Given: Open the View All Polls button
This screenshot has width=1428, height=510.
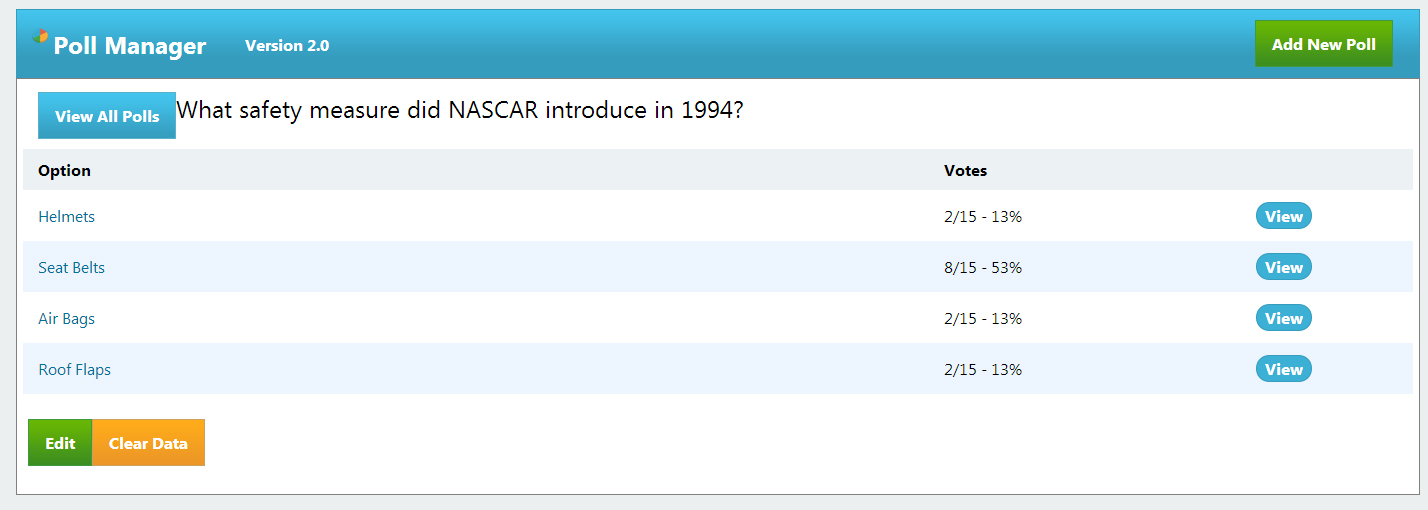Looking at the screenshot, I should (x=107, y=116).
